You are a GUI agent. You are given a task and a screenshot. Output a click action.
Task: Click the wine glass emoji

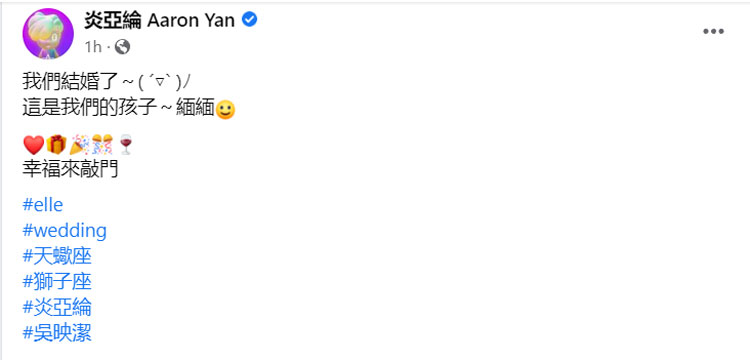(126, 144)
